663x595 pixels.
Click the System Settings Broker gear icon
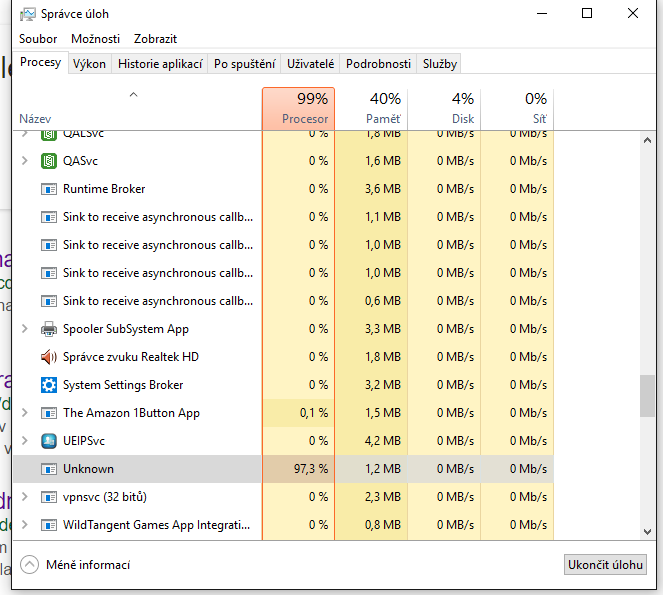coord(48,385)
